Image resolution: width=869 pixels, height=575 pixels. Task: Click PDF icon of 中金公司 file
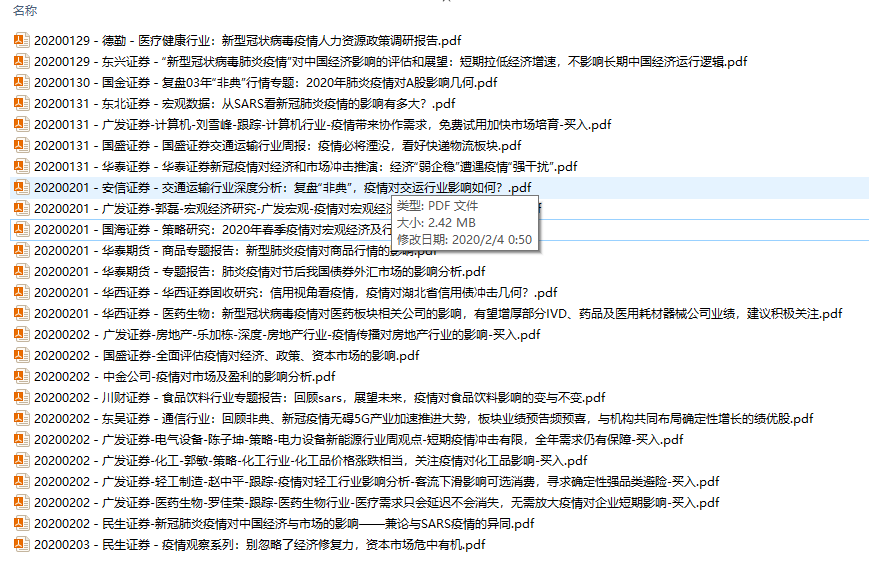22,377
